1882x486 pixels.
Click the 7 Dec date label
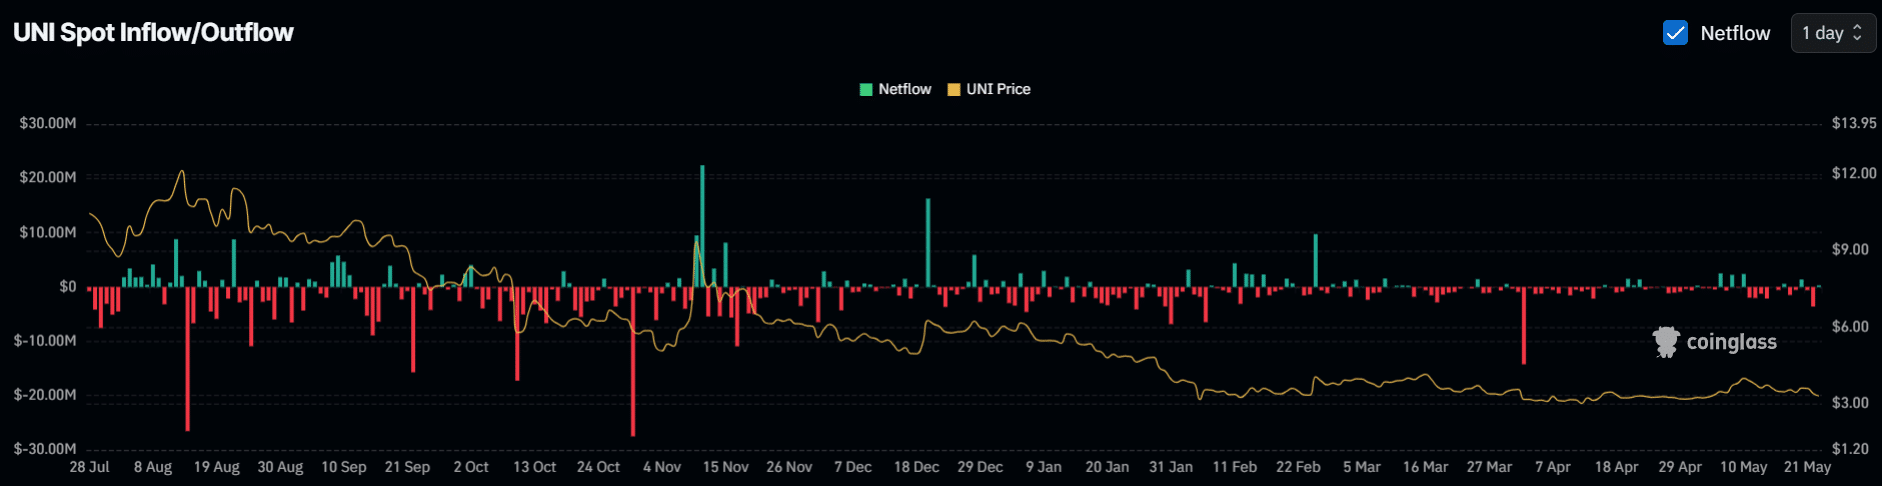click(x=853, y=467)
